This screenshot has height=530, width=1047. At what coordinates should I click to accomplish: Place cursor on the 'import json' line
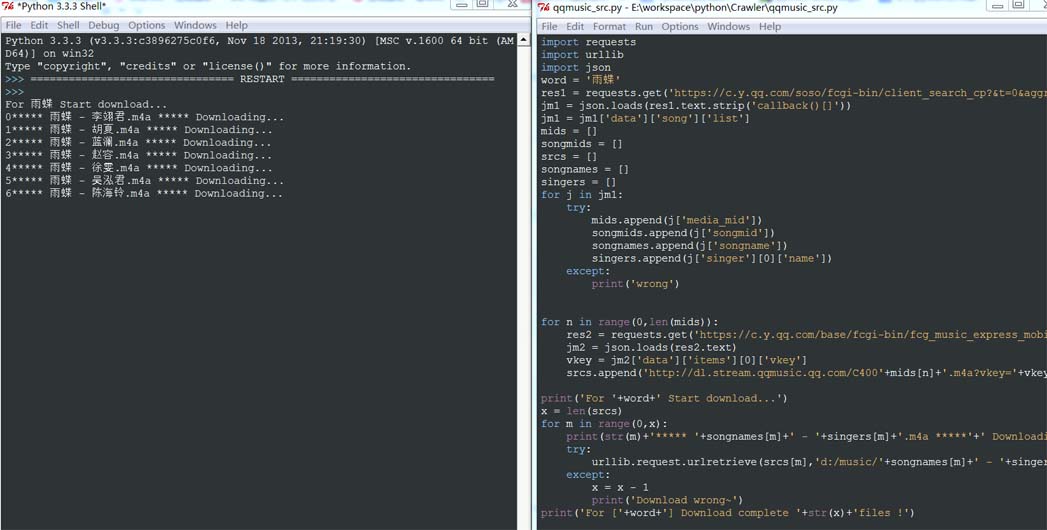pos(576,67)
